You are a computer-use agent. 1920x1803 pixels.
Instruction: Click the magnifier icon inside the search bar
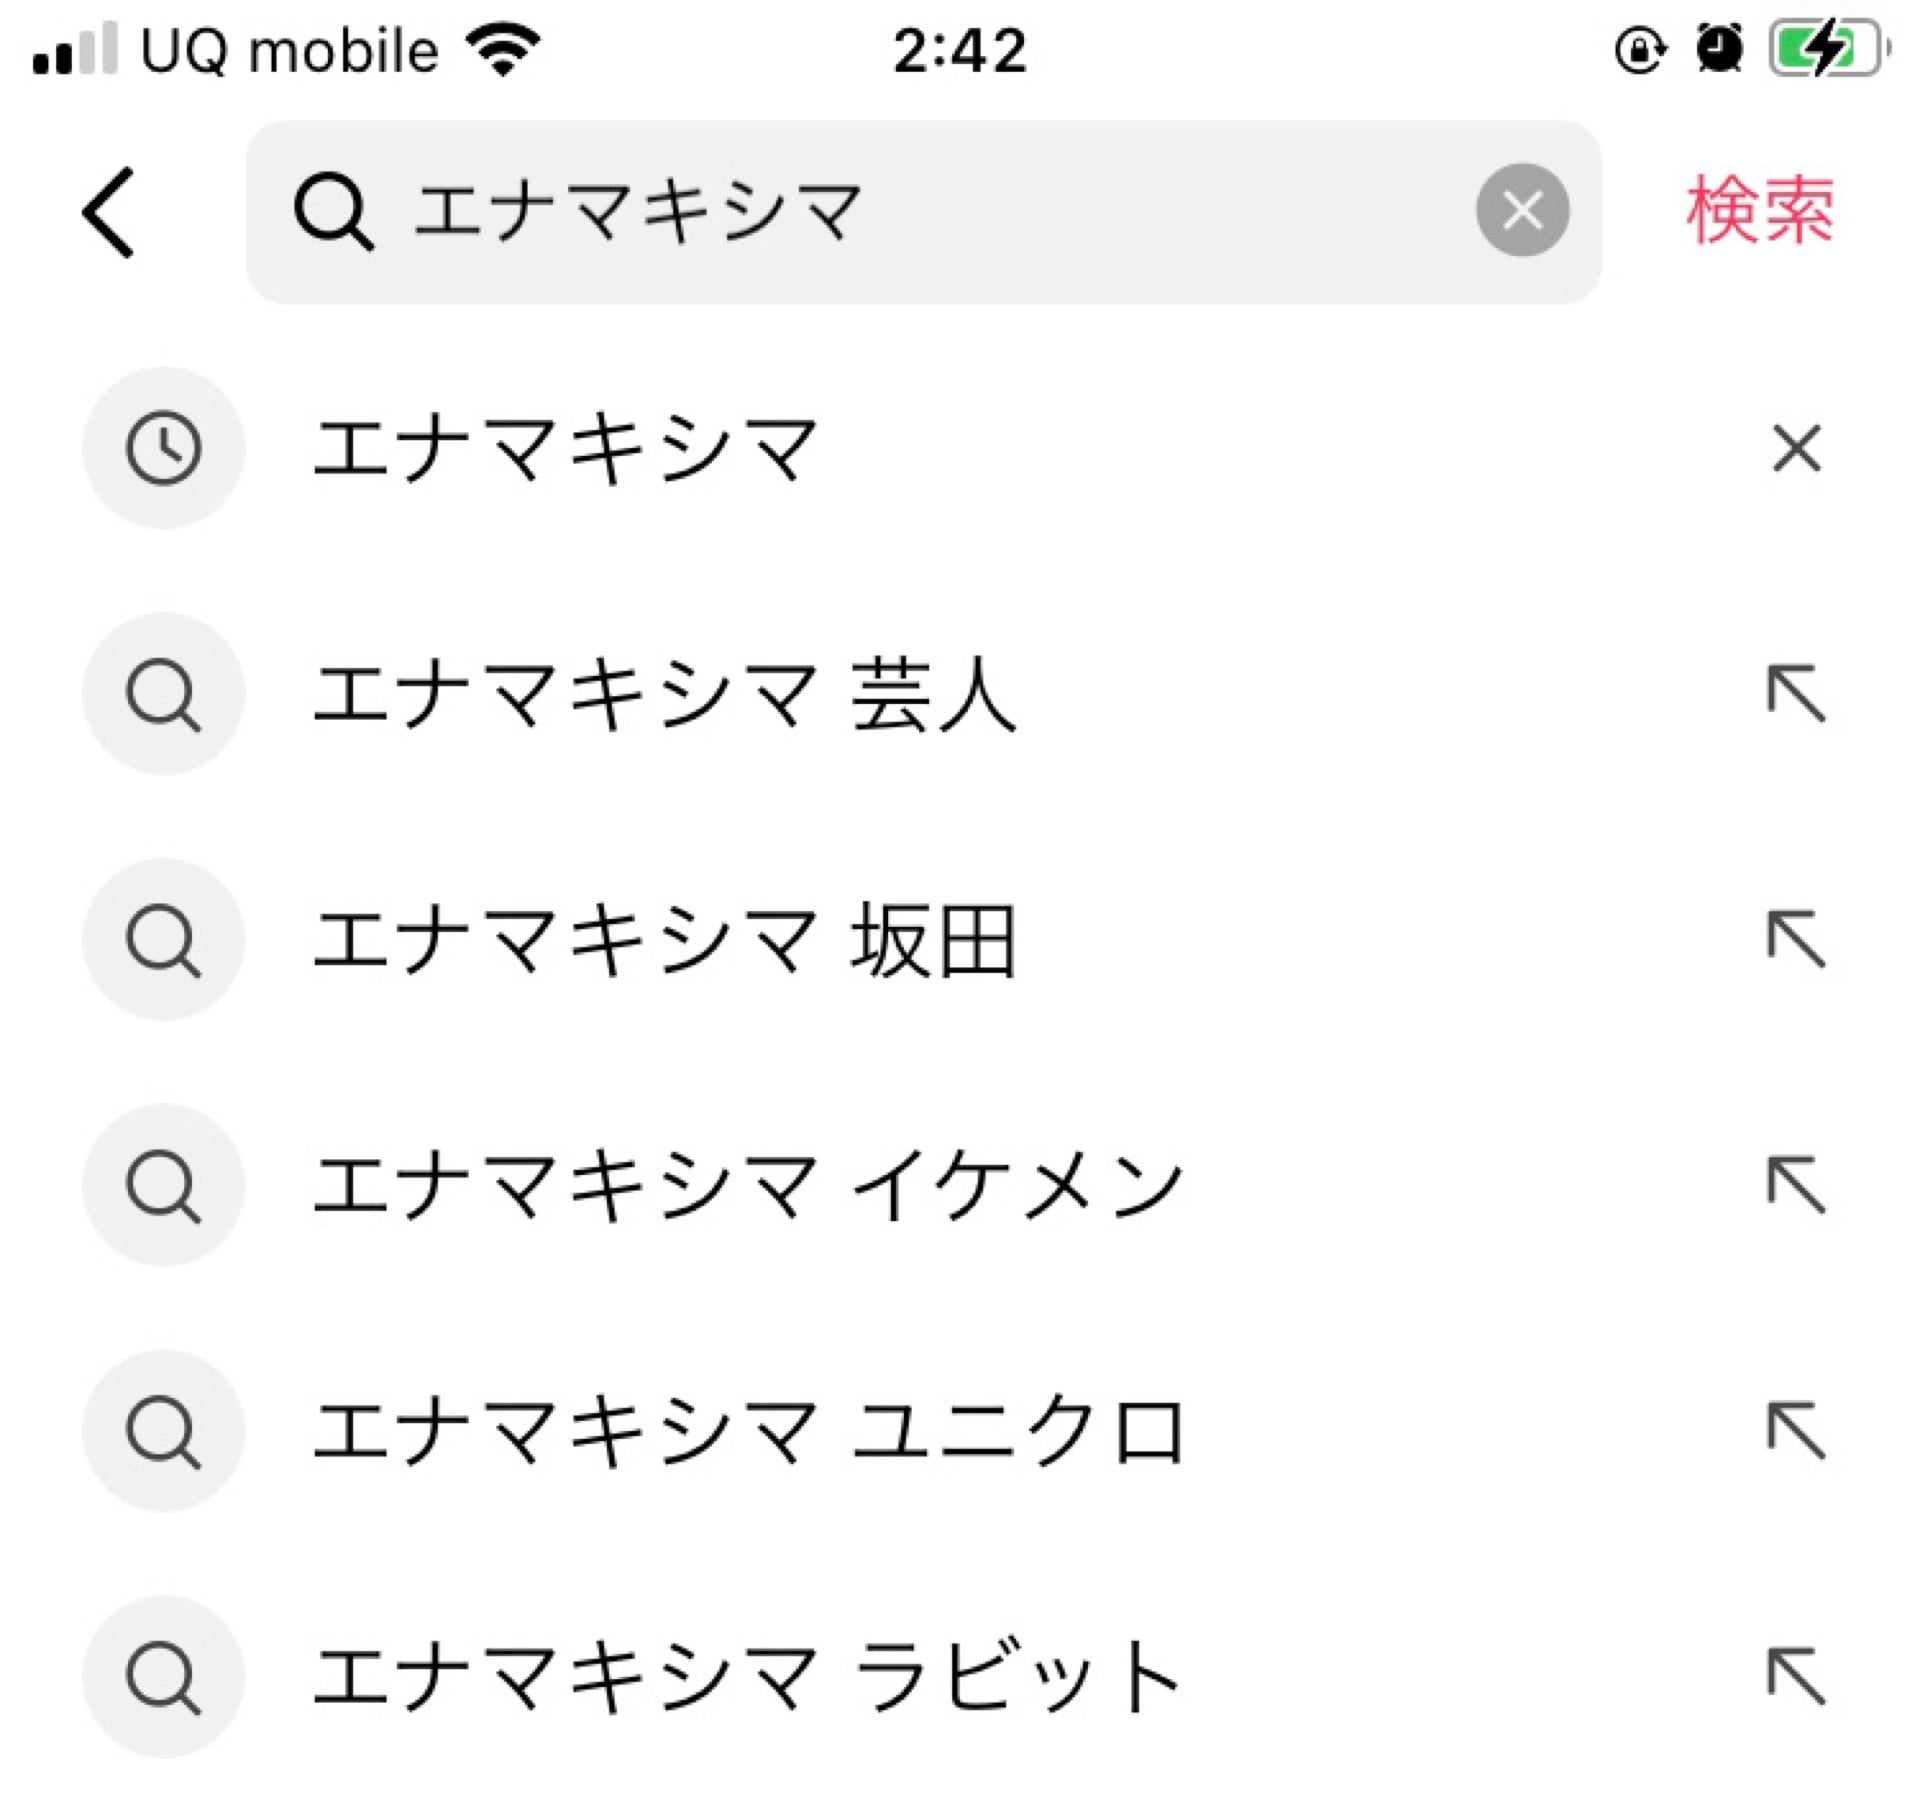point(338,210)
